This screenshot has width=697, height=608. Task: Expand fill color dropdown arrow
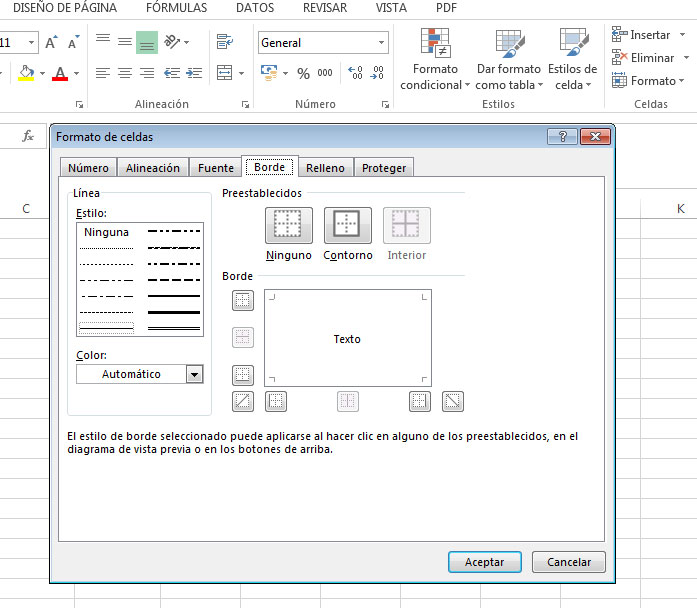[x=42, y=73]
